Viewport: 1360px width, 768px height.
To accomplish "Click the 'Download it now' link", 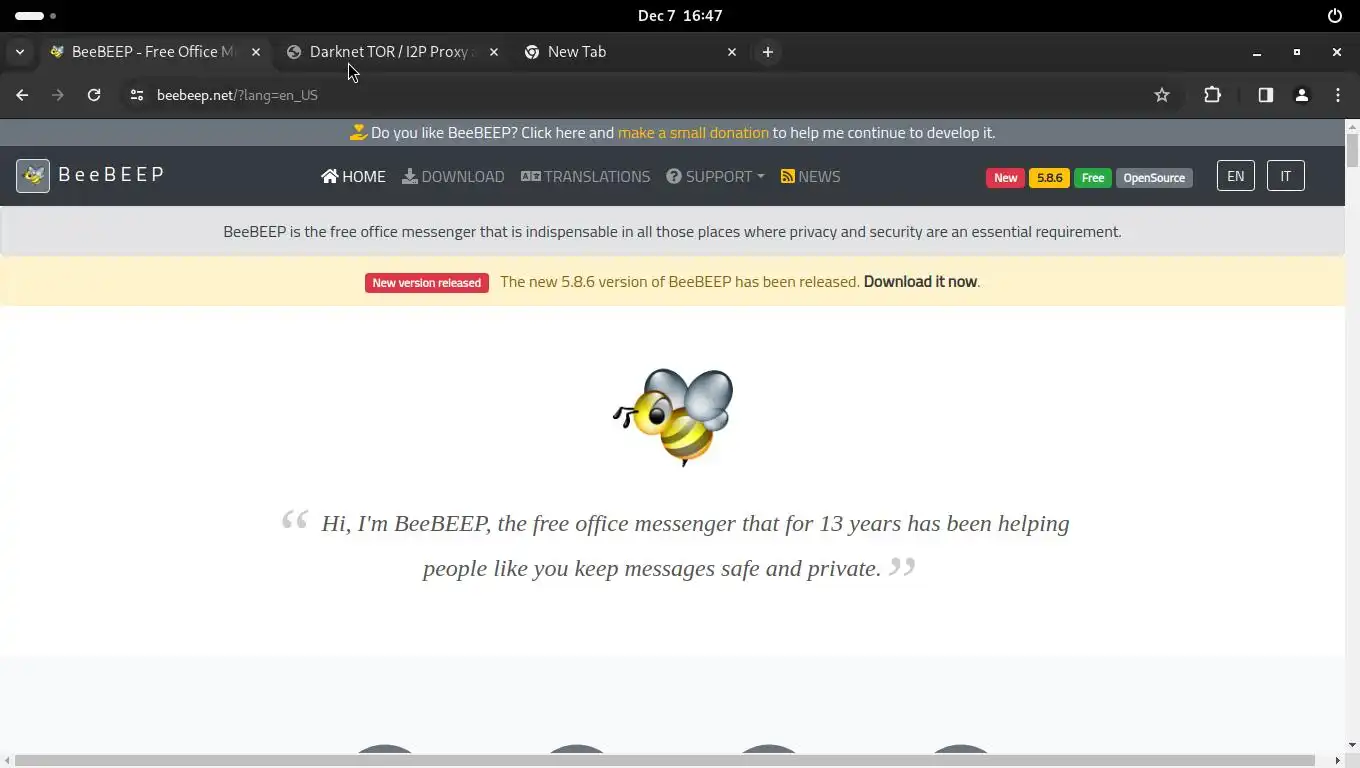I will coord(920,281).
